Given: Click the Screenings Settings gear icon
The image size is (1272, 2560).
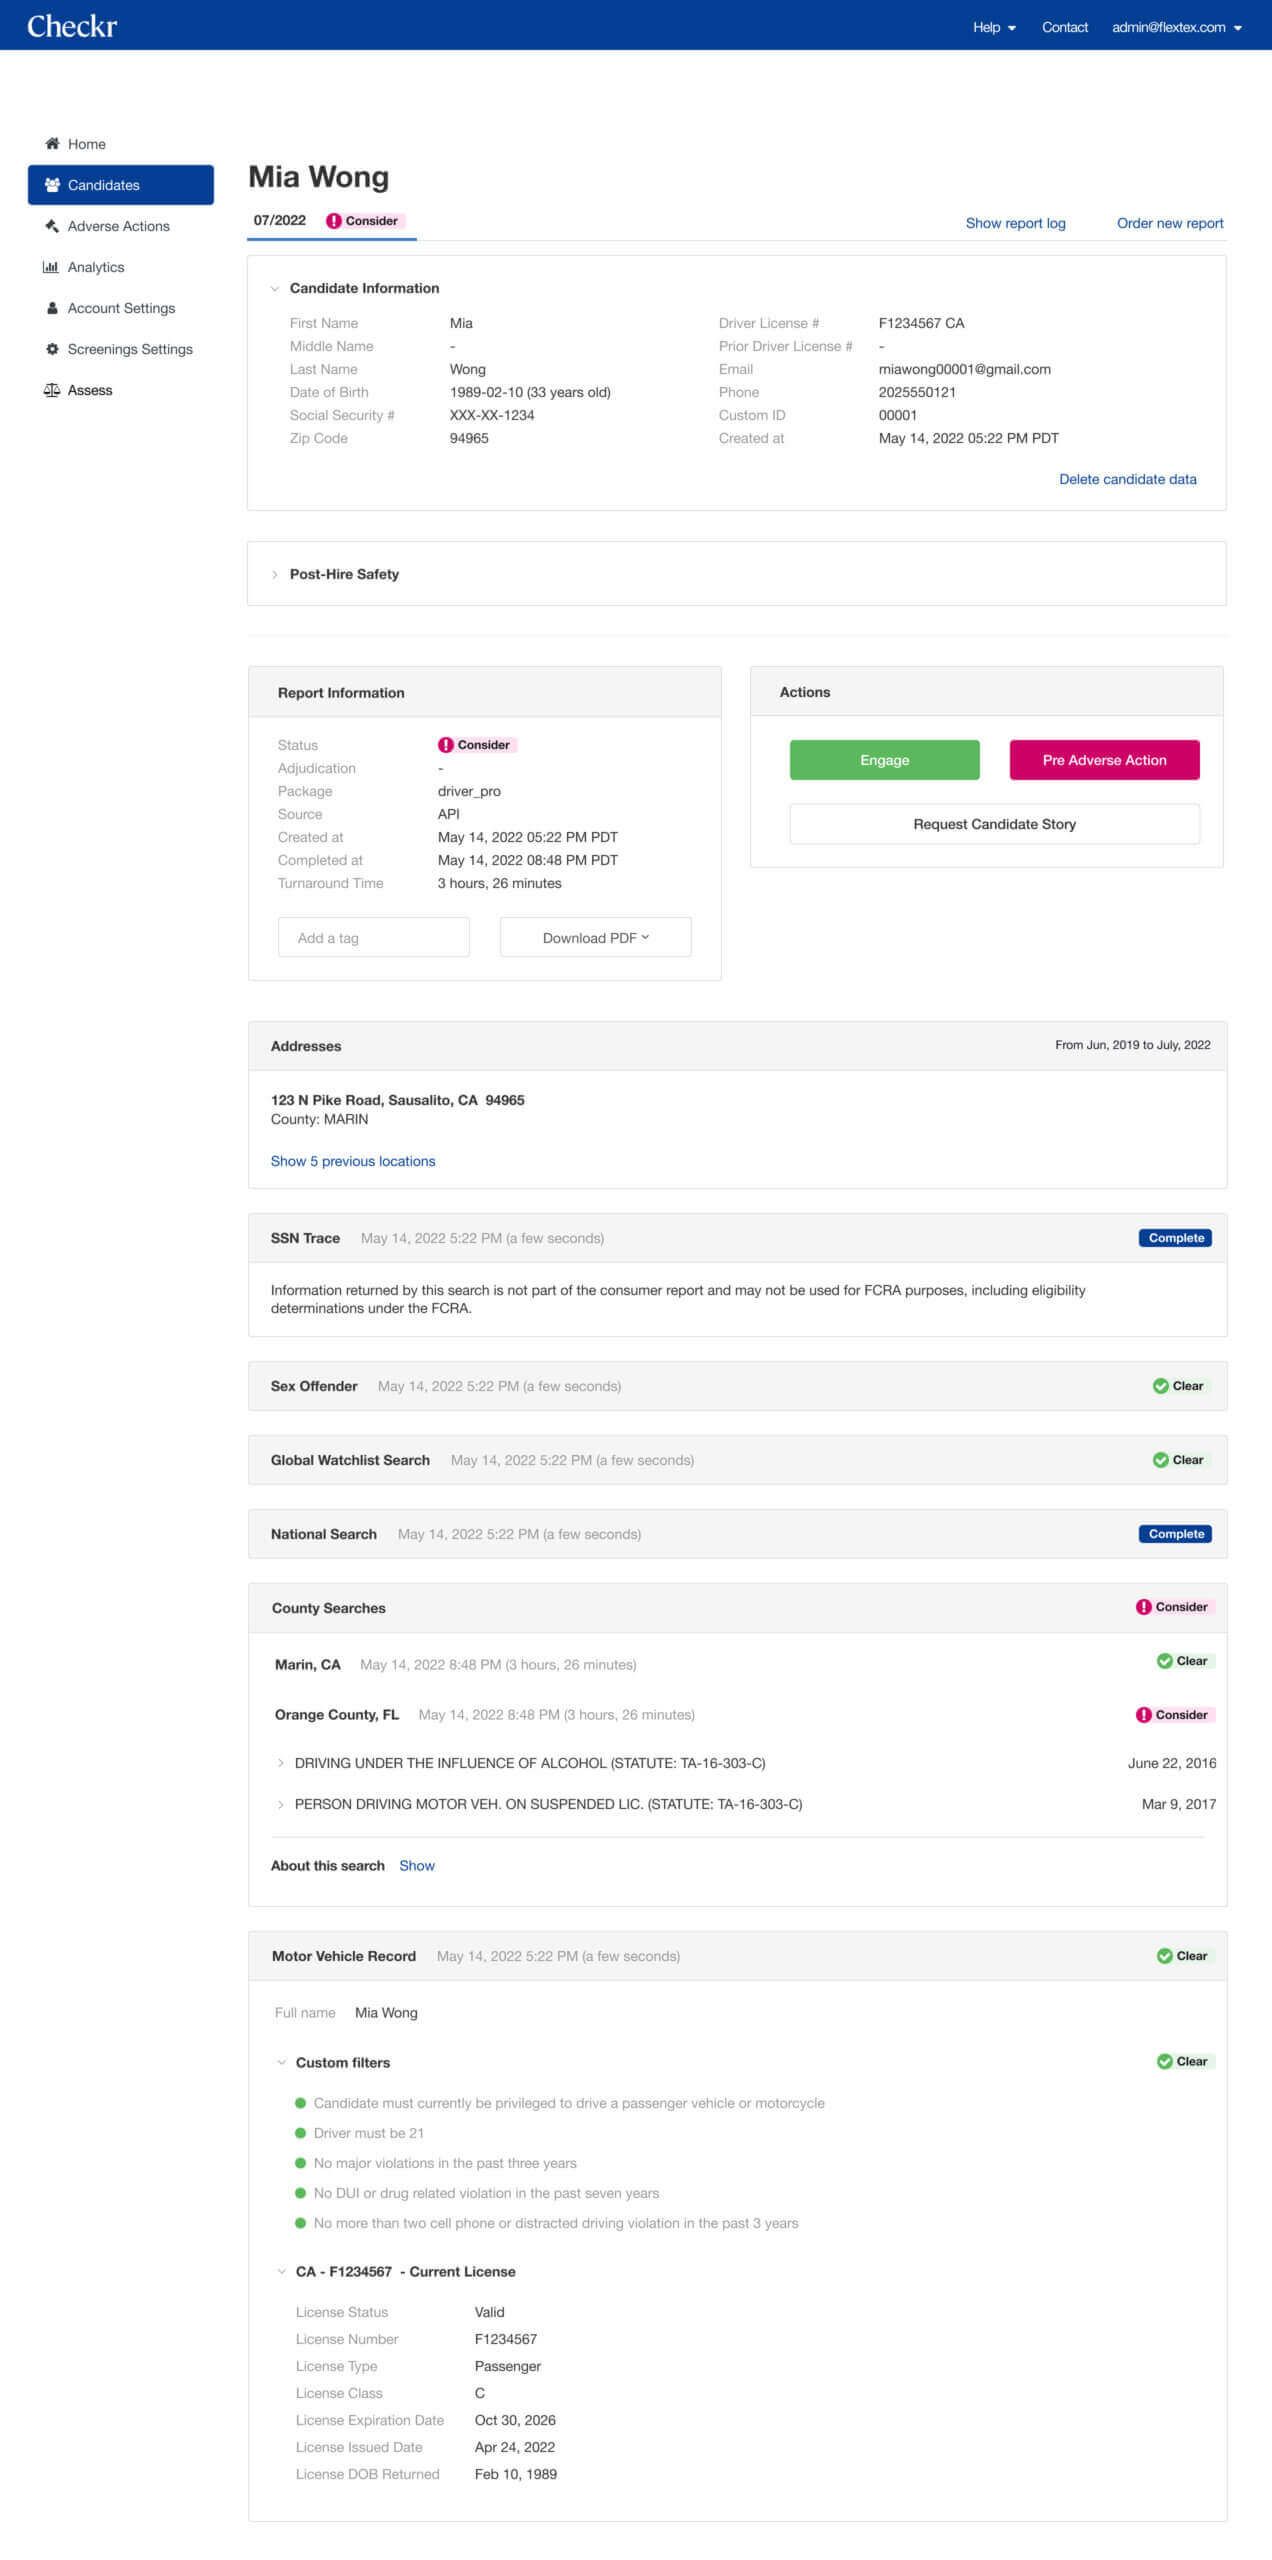Looking at the screenshot, I should click(x=52, y=349).
